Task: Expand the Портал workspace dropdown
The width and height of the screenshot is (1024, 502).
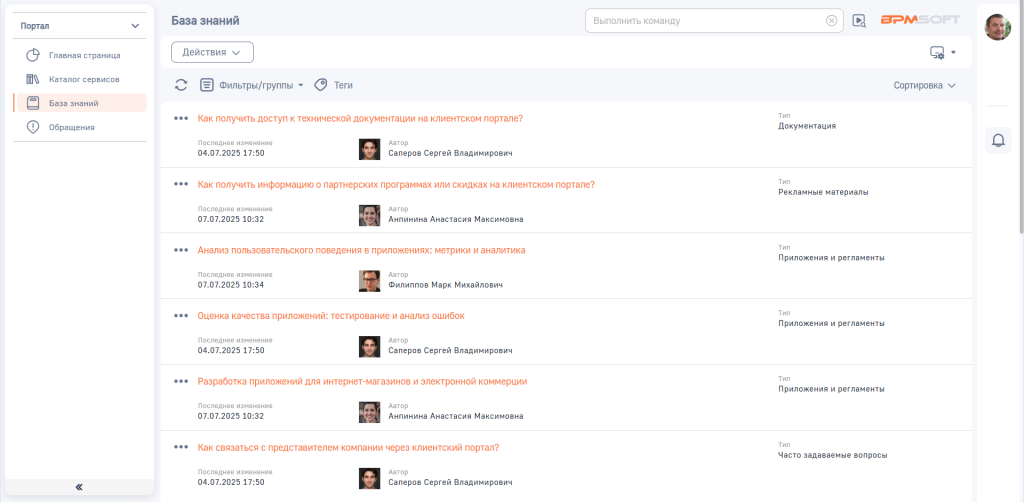Action: 136,25
